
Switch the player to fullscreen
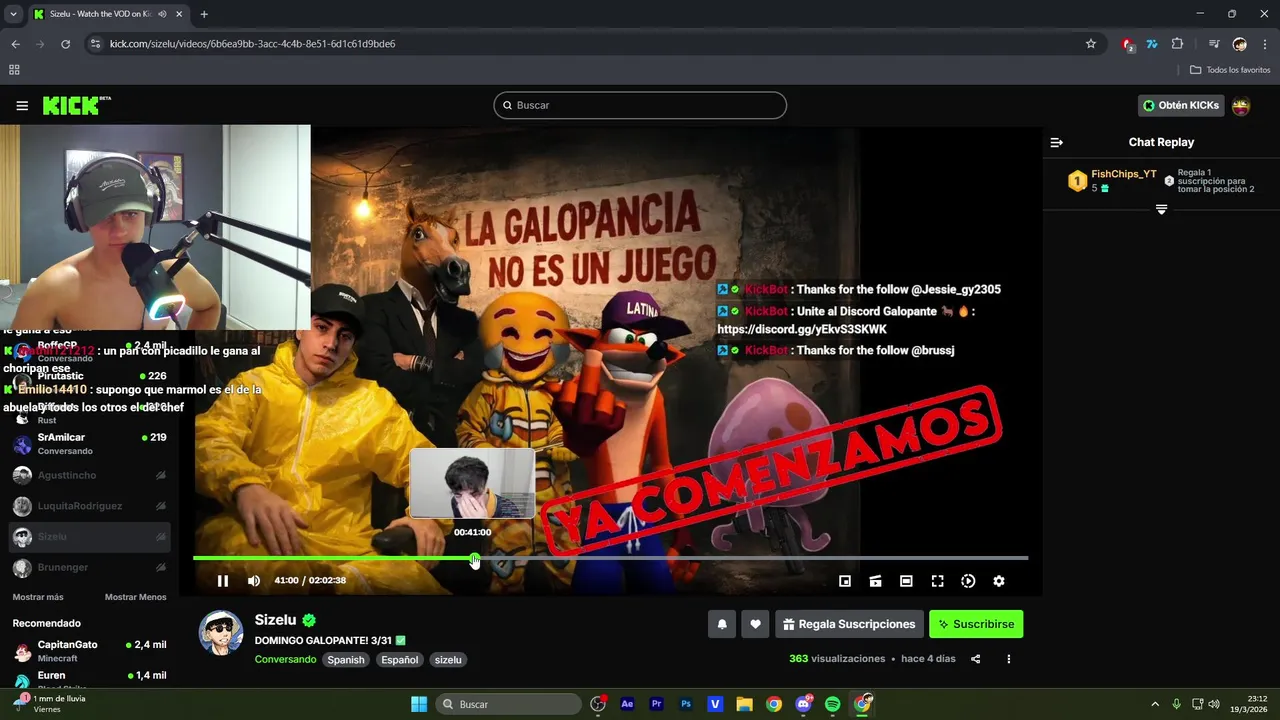coord(937,581)
